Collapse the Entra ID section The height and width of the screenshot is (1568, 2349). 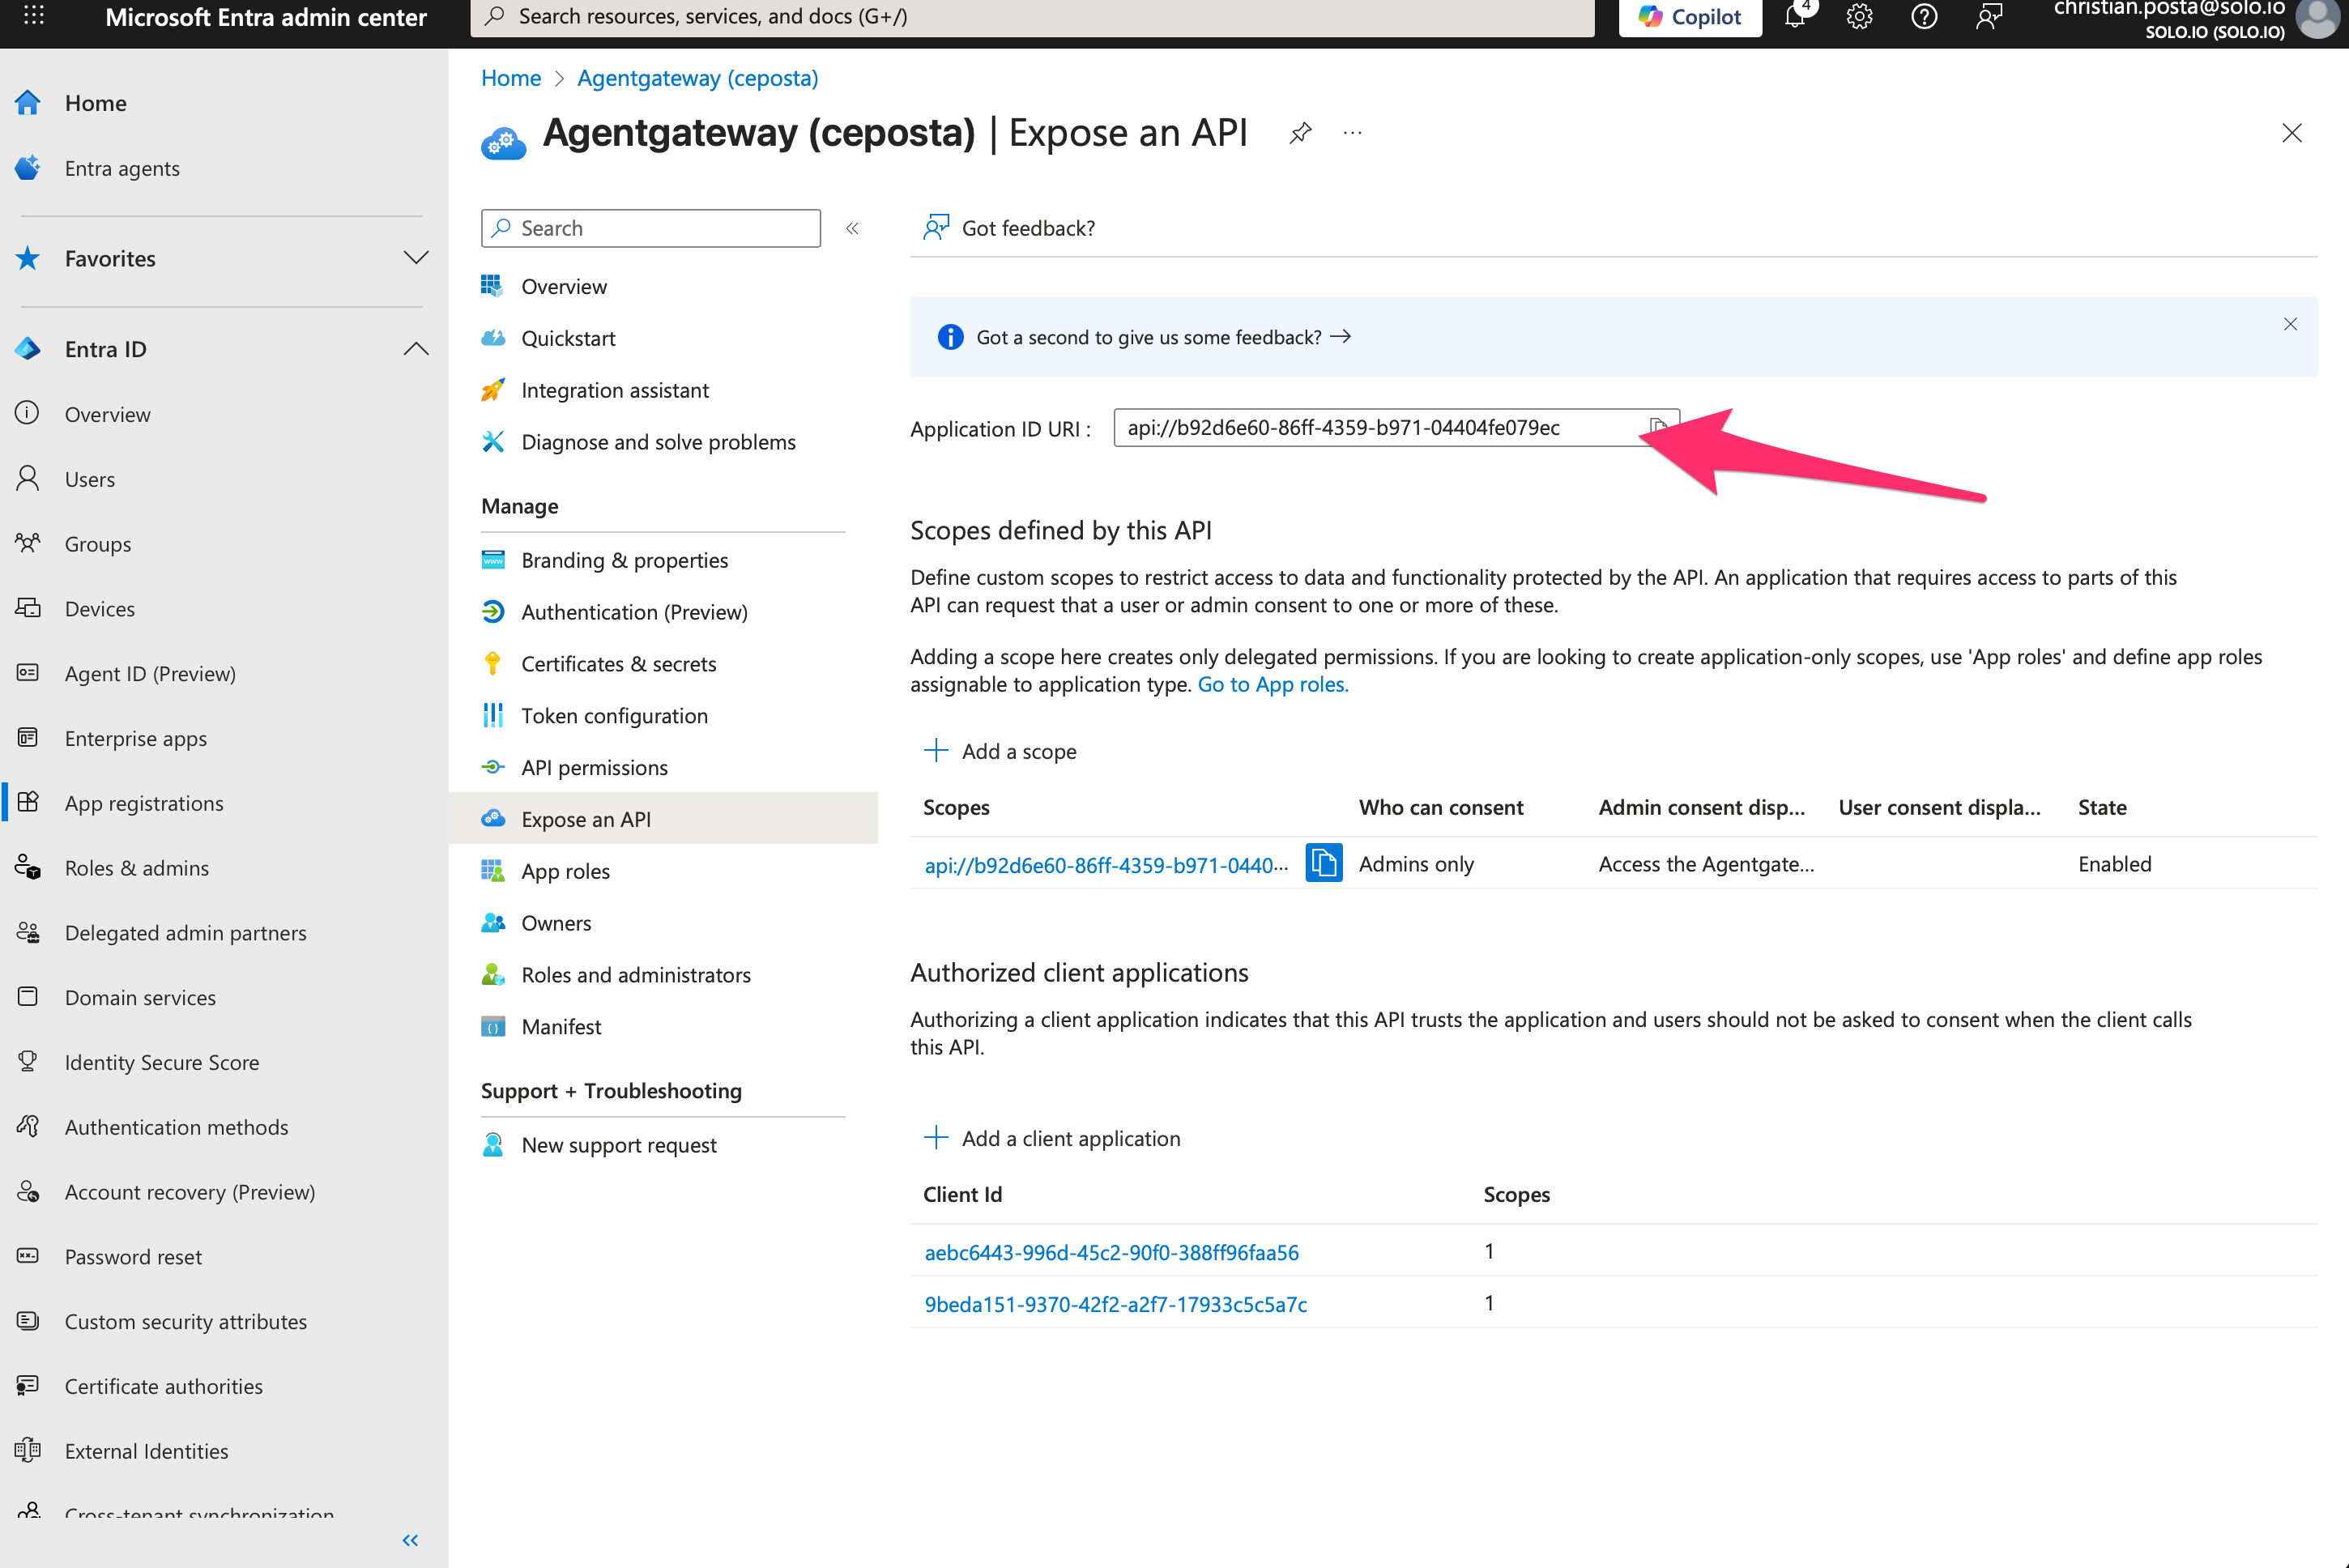[x=415, y=349]
